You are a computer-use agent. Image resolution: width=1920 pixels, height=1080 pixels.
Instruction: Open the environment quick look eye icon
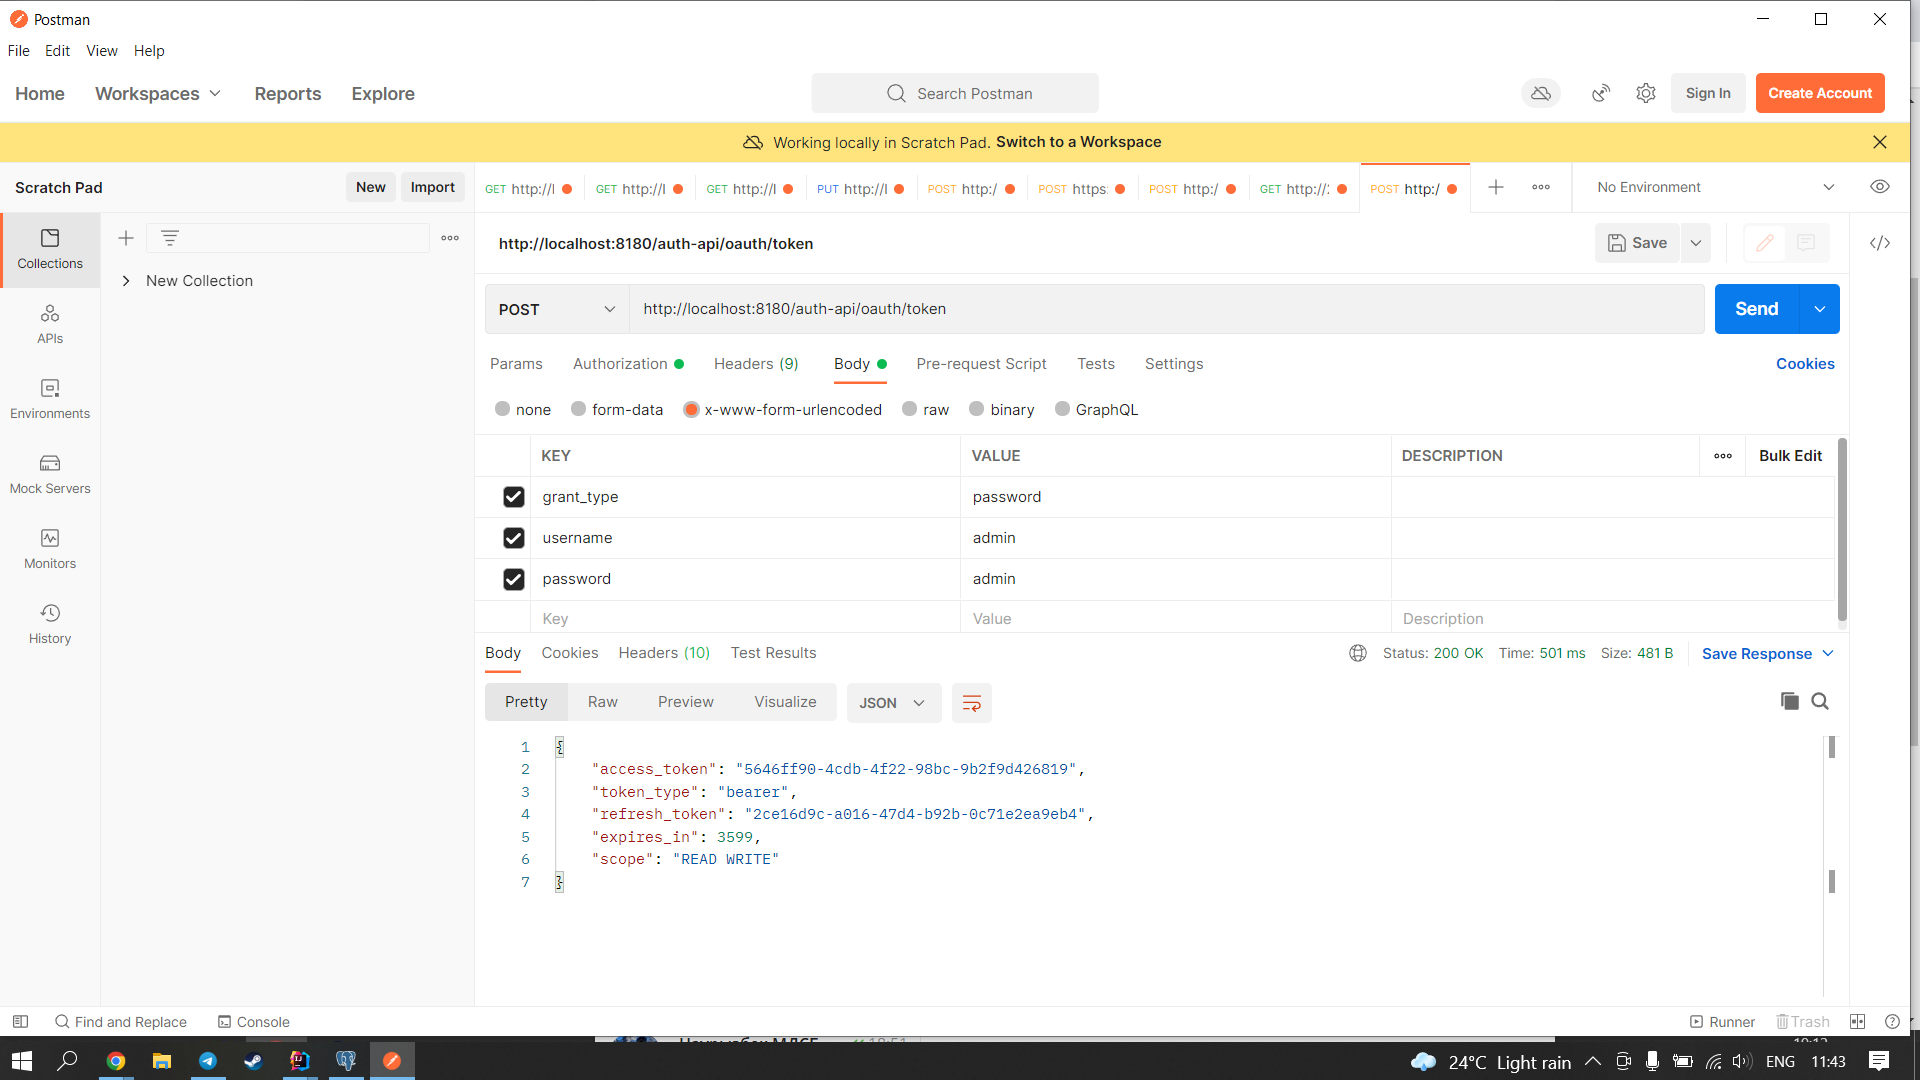pos(1879,187)
